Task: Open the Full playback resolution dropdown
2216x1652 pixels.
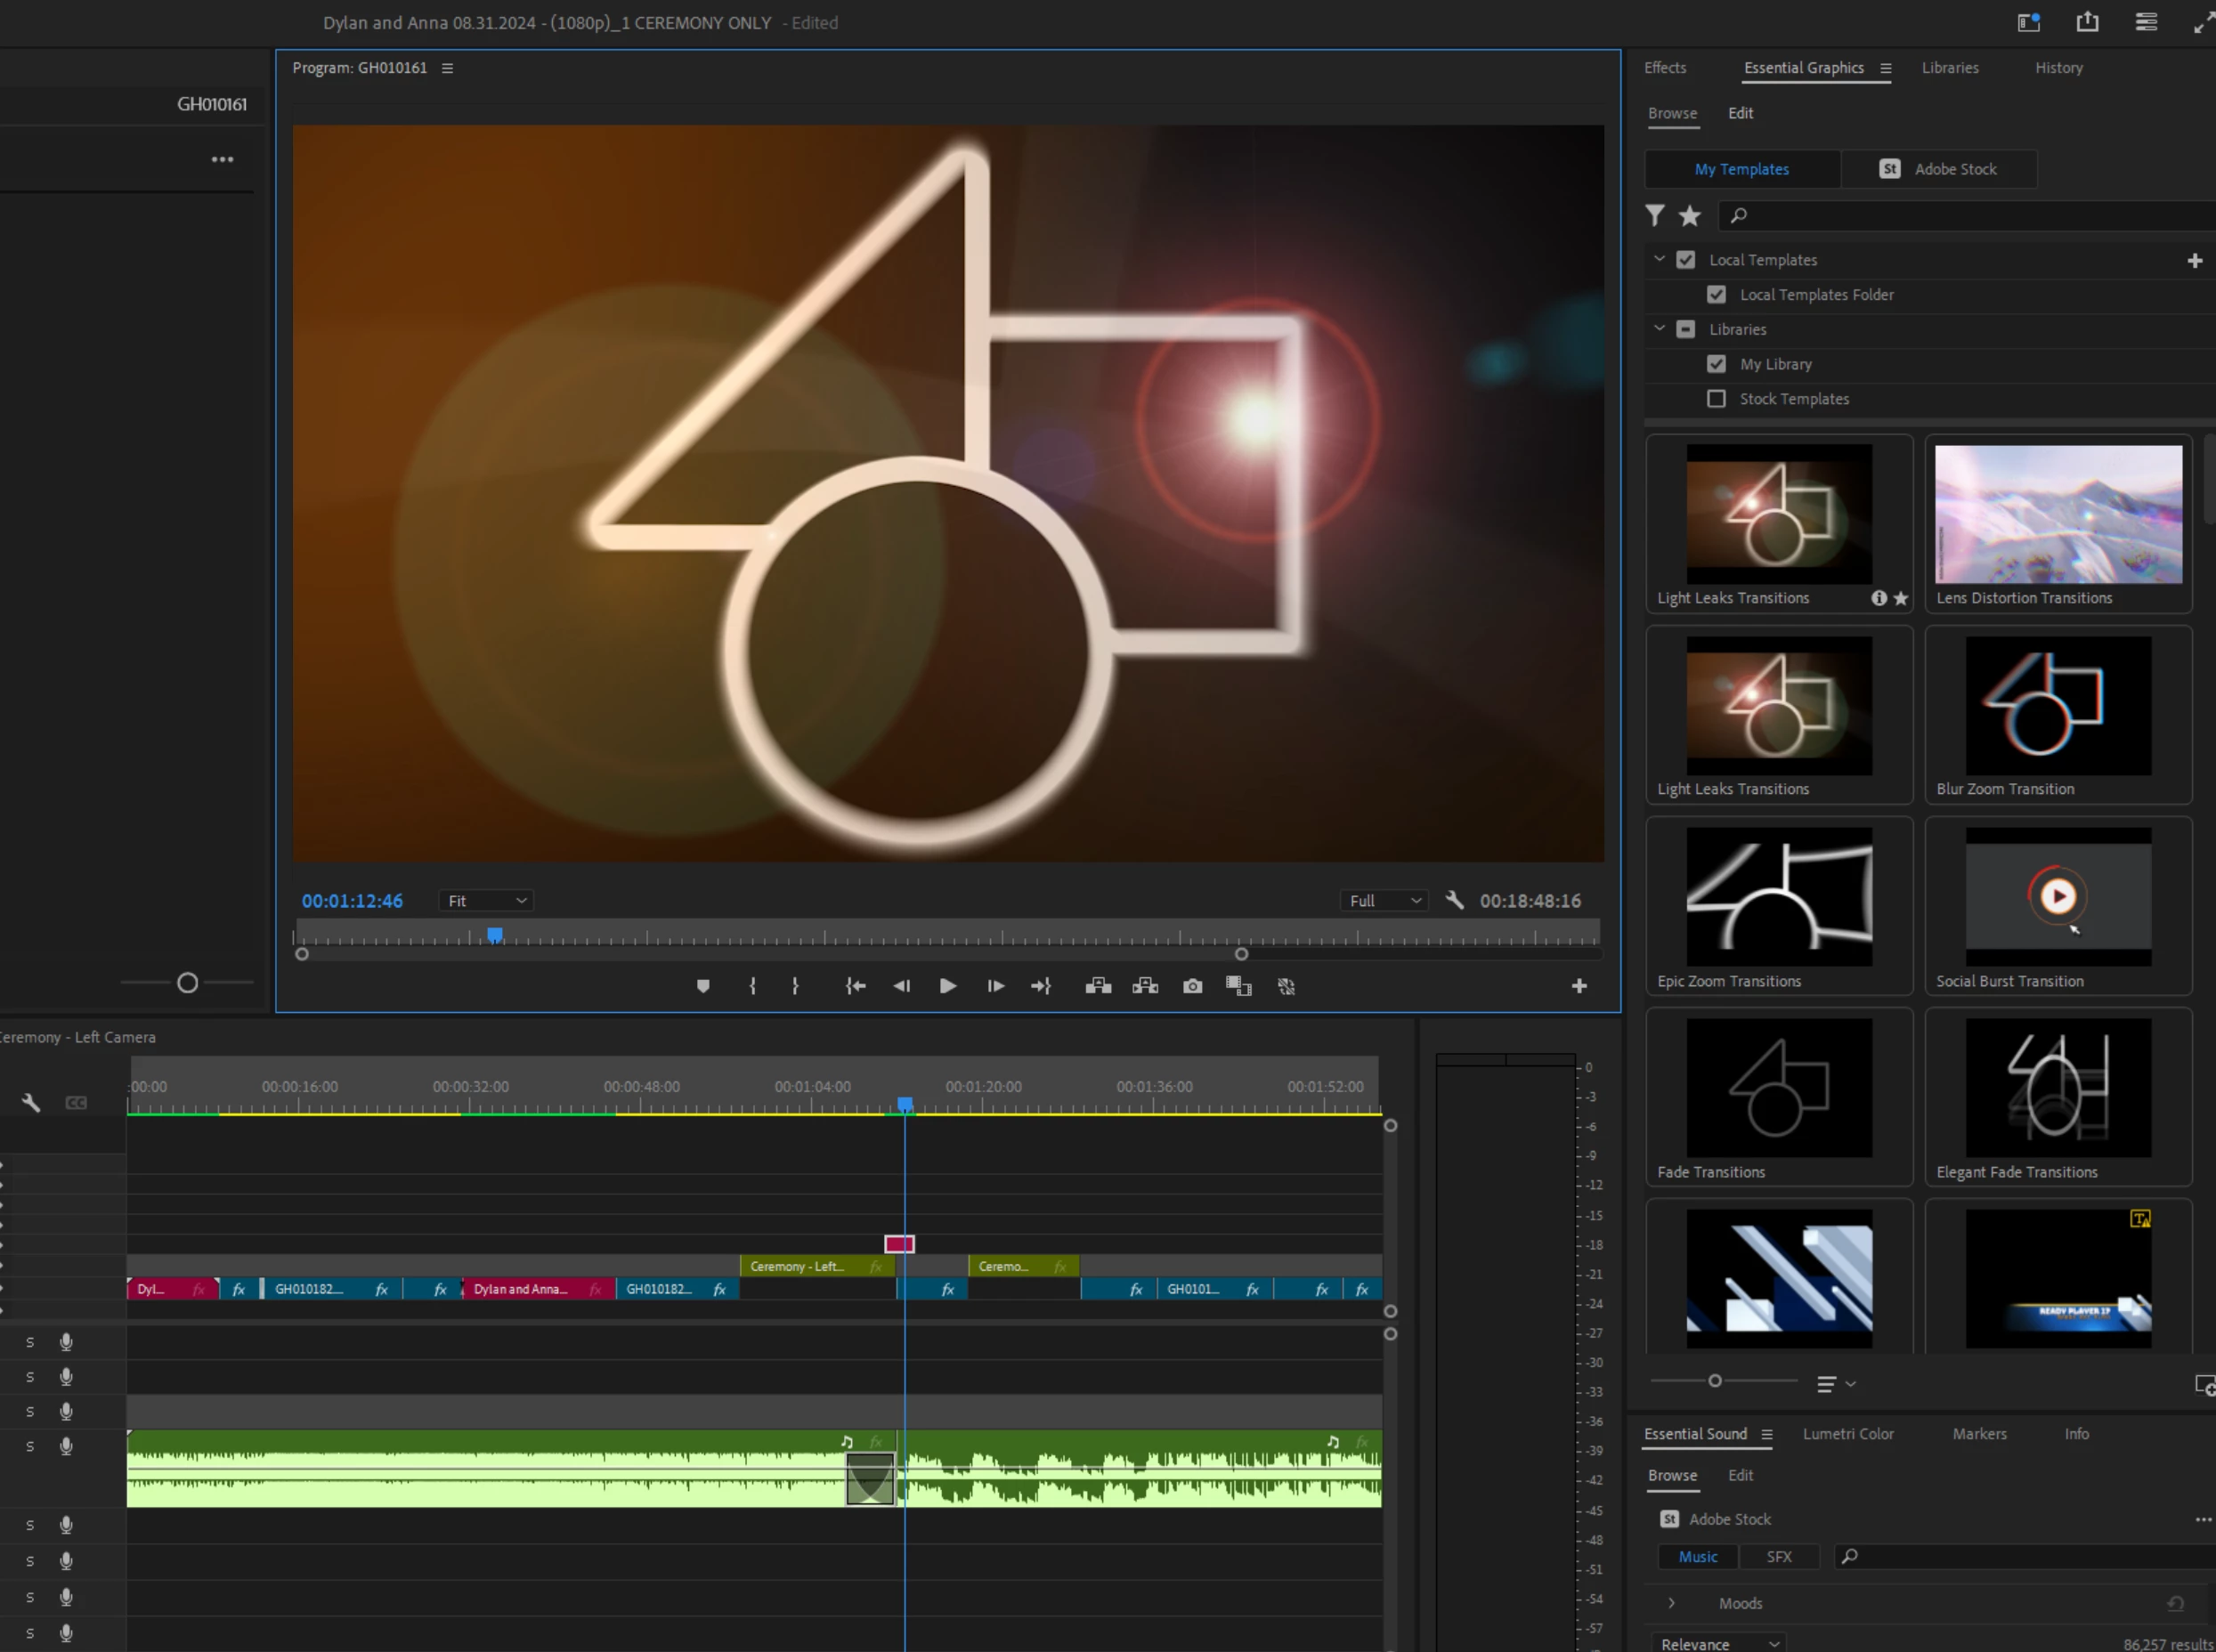Action: click(1384, 901)
